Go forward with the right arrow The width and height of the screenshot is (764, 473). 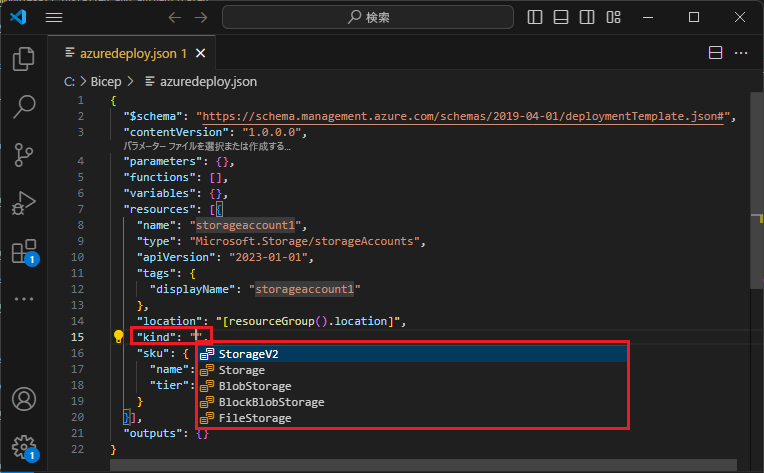pyautogui.click(x=201, y=18)
